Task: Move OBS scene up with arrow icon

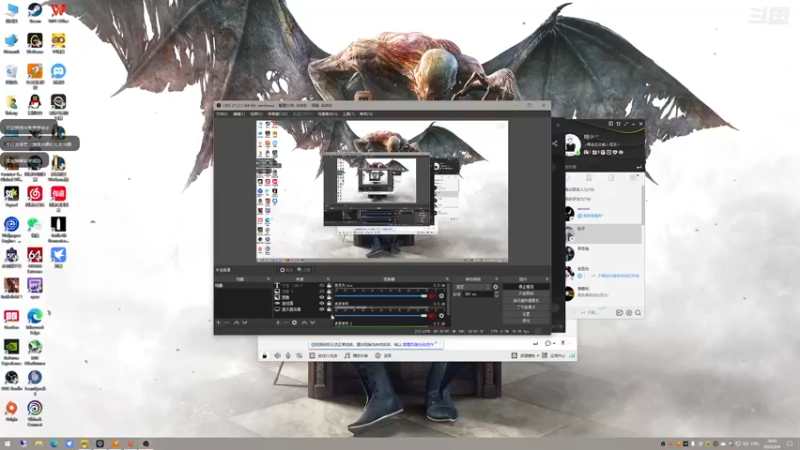Action: point(236,322)
